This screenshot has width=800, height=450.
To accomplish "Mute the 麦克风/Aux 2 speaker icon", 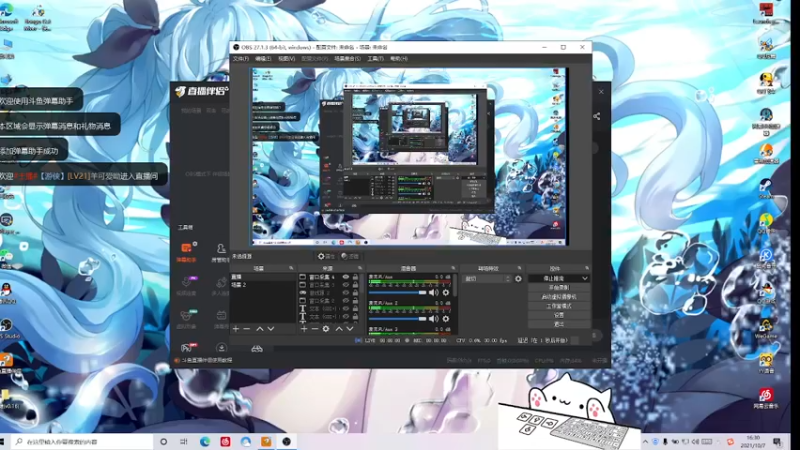I will (433, 319).
